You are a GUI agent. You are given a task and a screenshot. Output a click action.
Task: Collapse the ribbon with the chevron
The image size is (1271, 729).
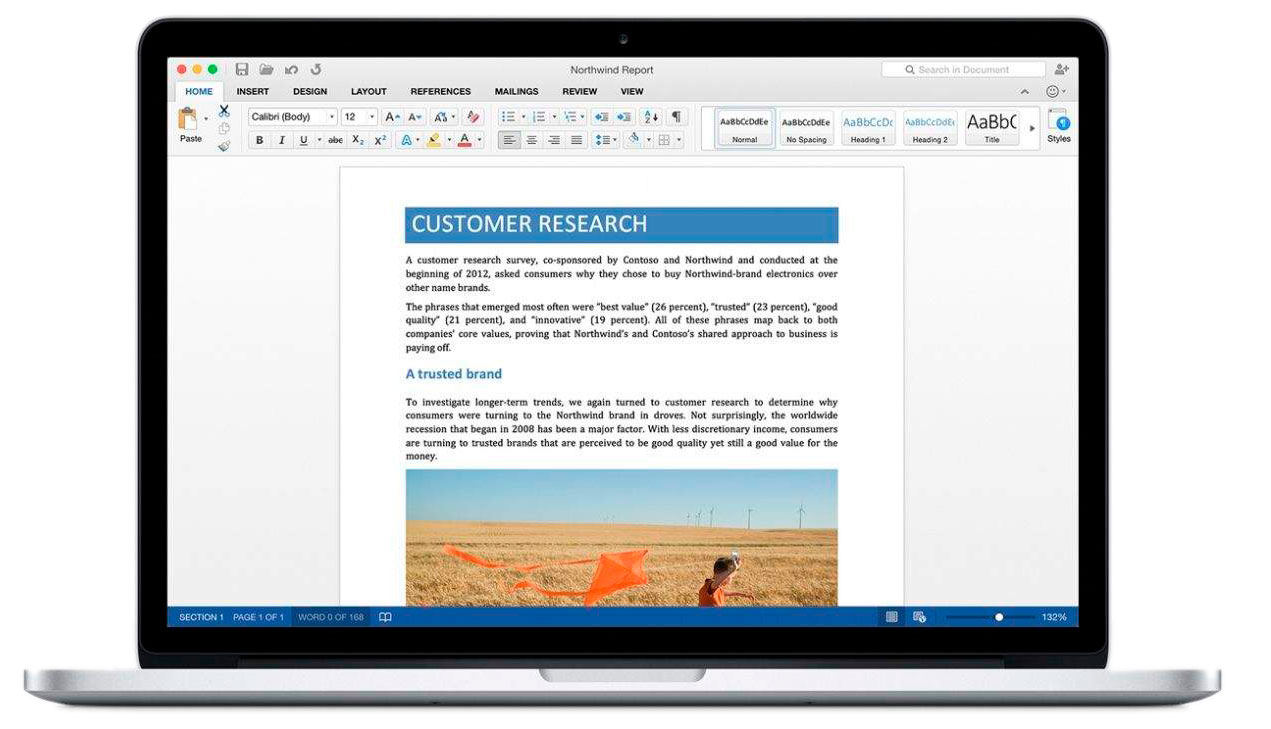click(x=1023, y=92)
